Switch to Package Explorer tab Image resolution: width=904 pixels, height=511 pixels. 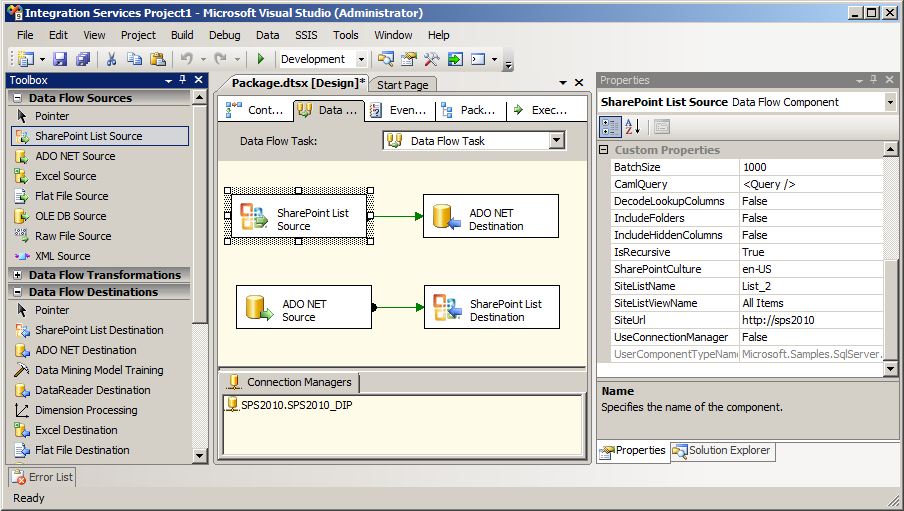[469, 110]
